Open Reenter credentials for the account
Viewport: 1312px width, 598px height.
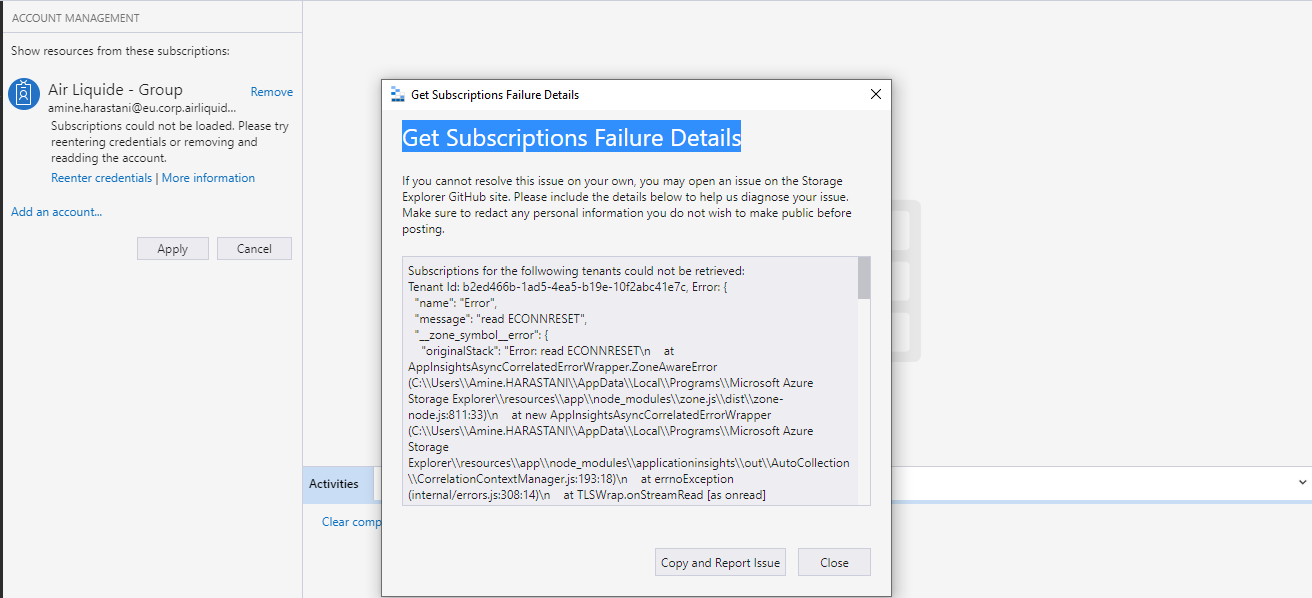pyautogui.click(x=101, y=177)
